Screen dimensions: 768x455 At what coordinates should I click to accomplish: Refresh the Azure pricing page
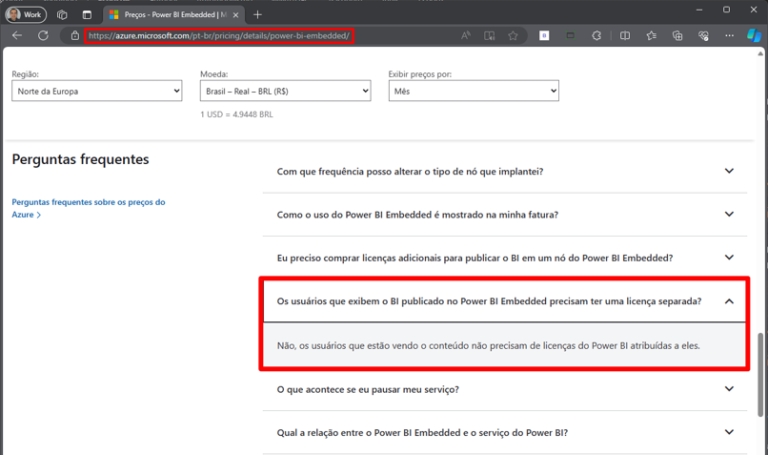(43, 35)
